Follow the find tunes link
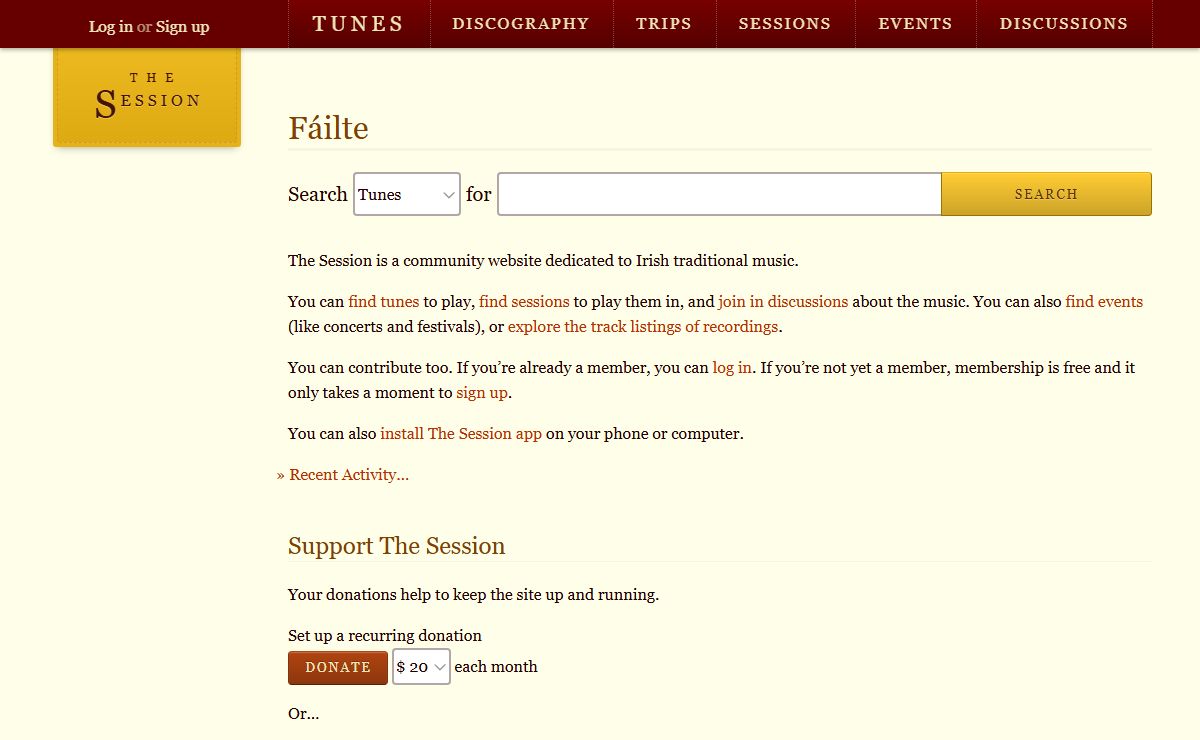 coord(384,302)
